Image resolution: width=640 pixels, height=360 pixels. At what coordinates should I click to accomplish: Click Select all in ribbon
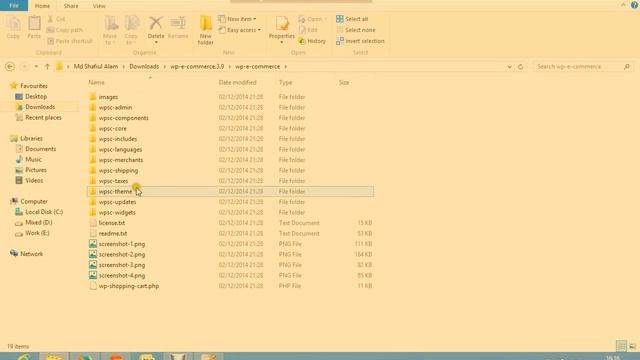352,19
